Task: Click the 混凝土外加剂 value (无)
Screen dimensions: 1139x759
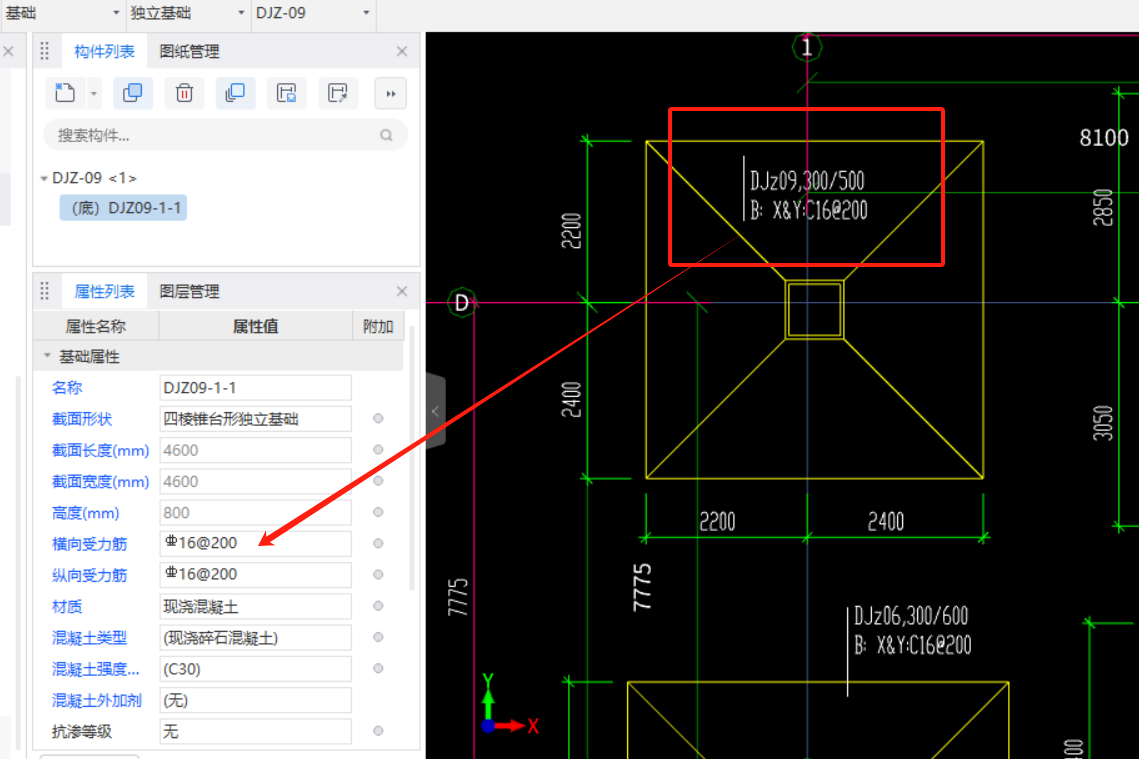Action: coord(255,700)
